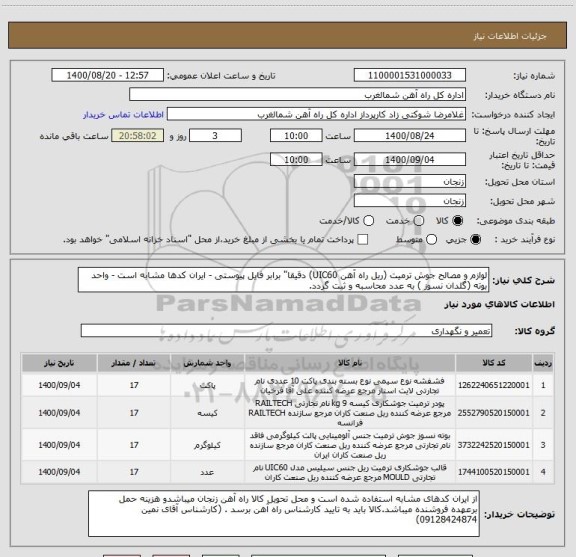Select the خدمت radio button
This screenshot has width=576, height=557.
point(419,220)
